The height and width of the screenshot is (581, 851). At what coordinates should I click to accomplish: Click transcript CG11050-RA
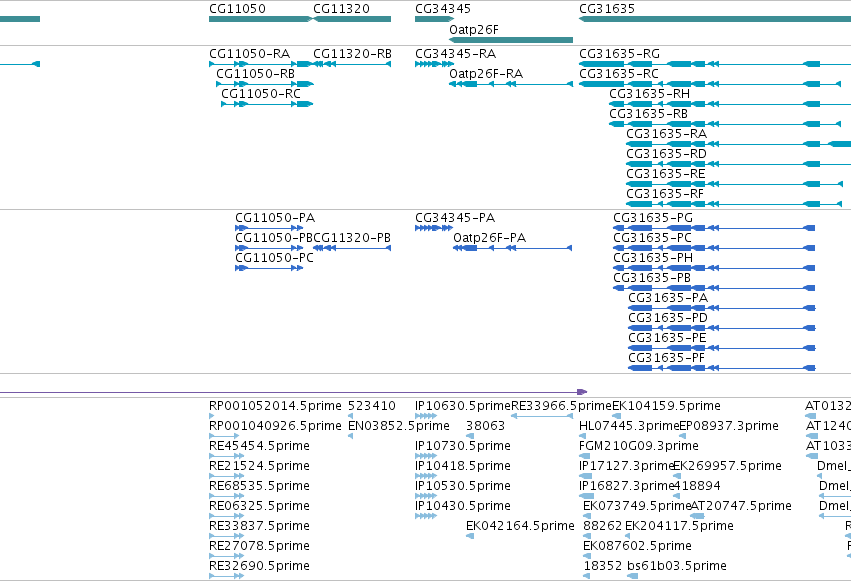point(261,64)
